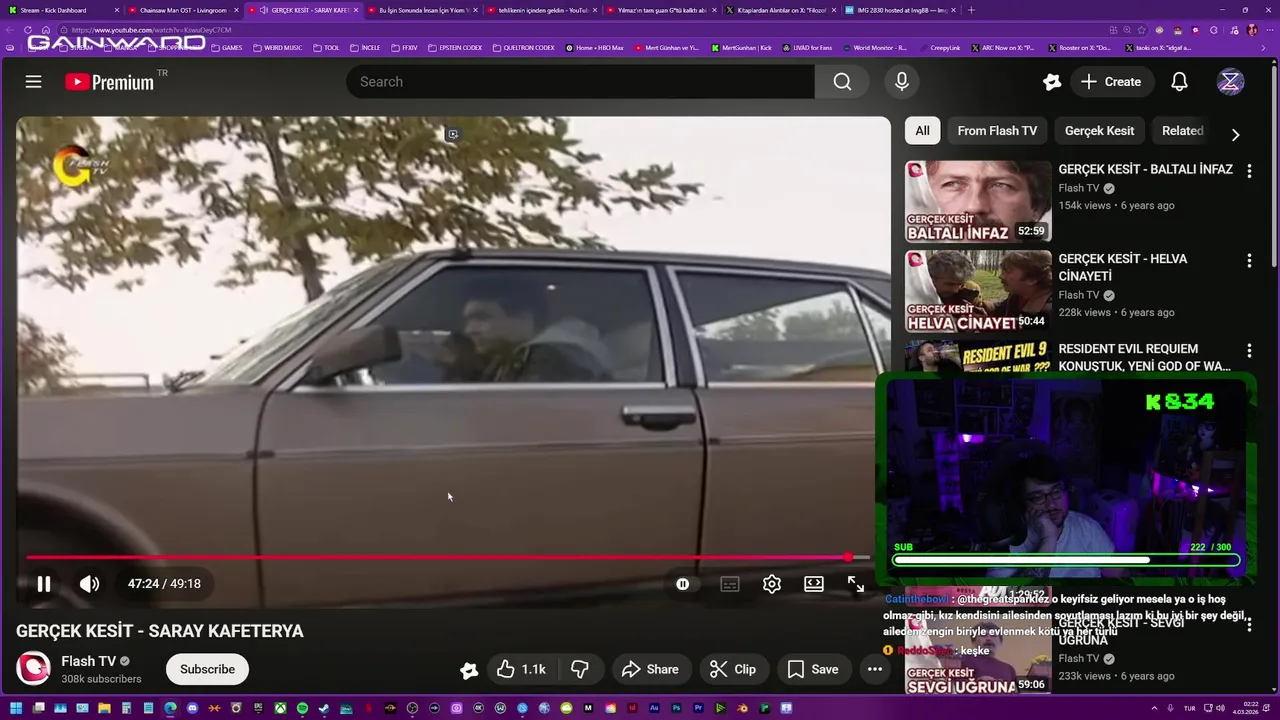
Task: Subscribe to Flash TV channel
Action: 207,669
